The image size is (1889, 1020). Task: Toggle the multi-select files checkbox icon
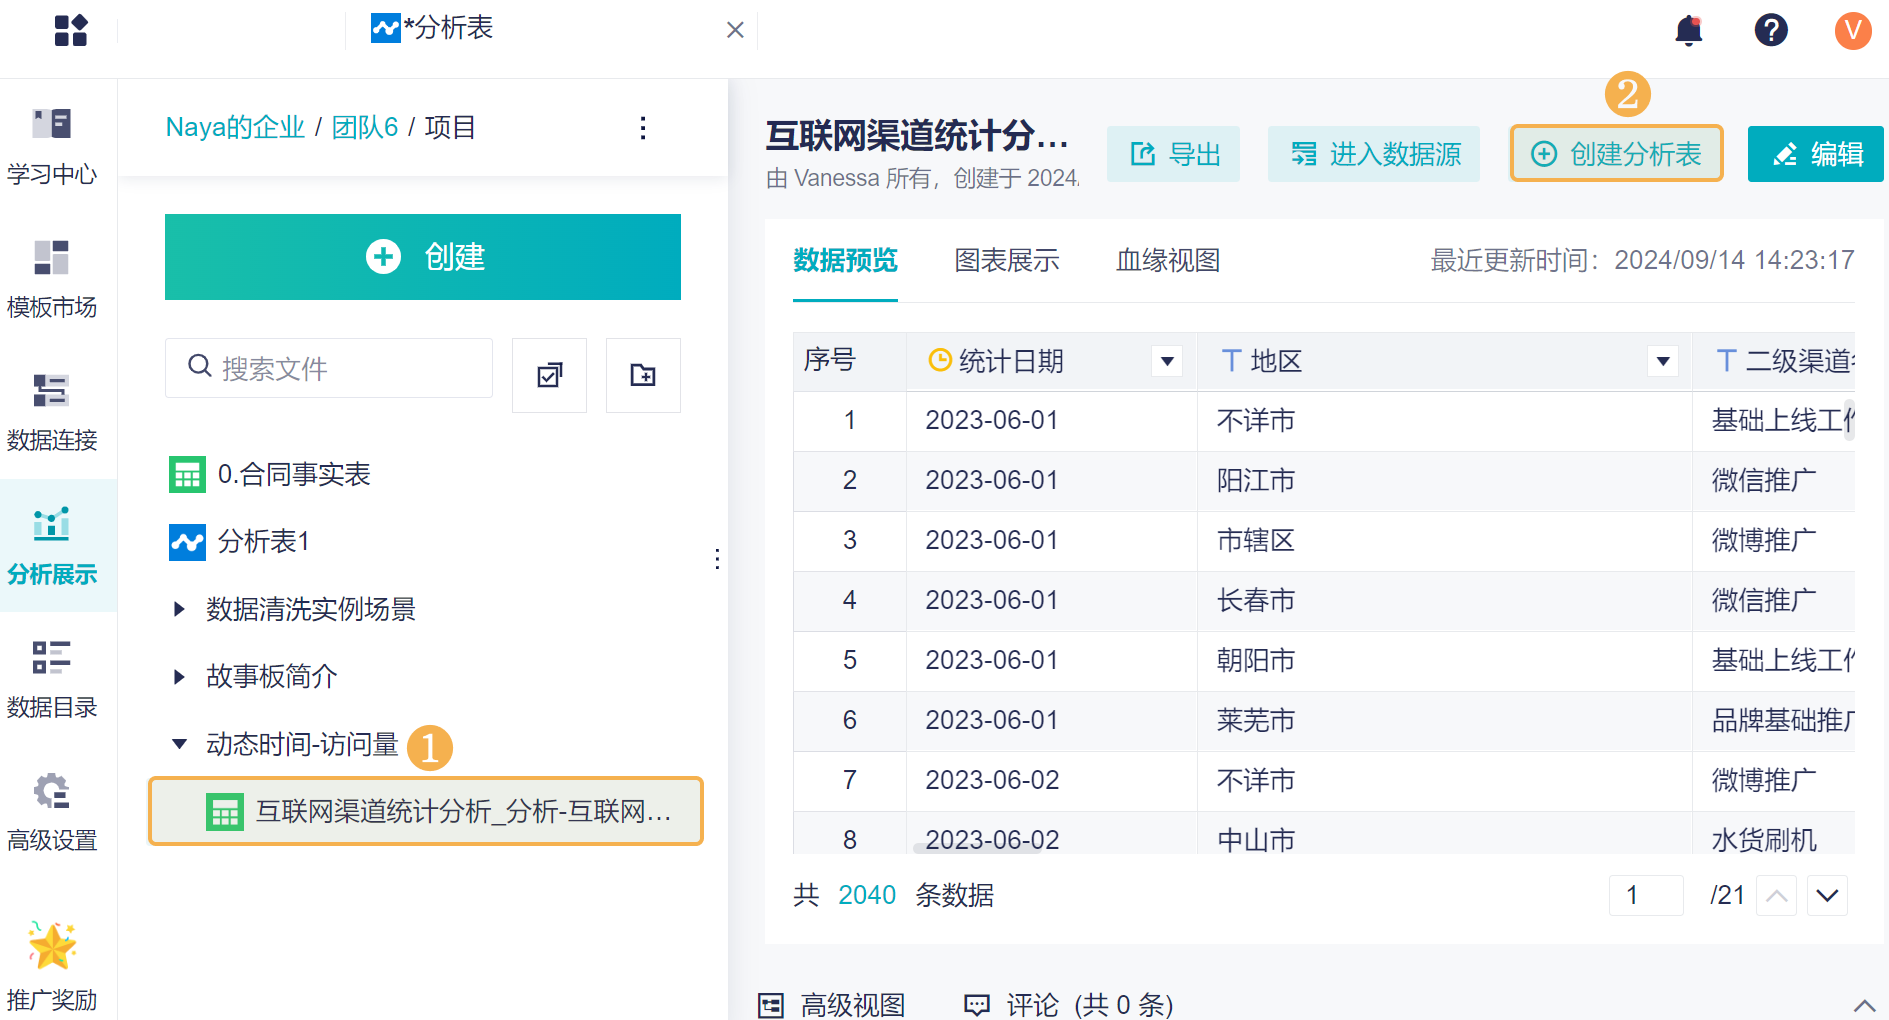point(549,375)
